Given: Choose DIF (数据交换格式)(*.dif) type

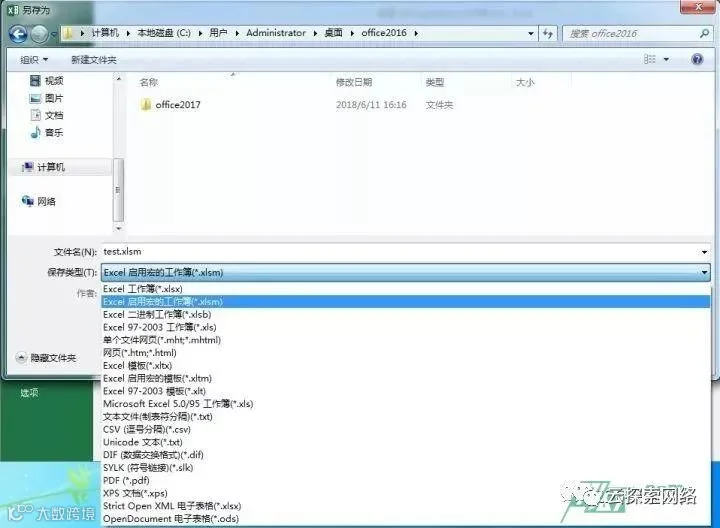Looking at the screenshot, I should [405, 455].
